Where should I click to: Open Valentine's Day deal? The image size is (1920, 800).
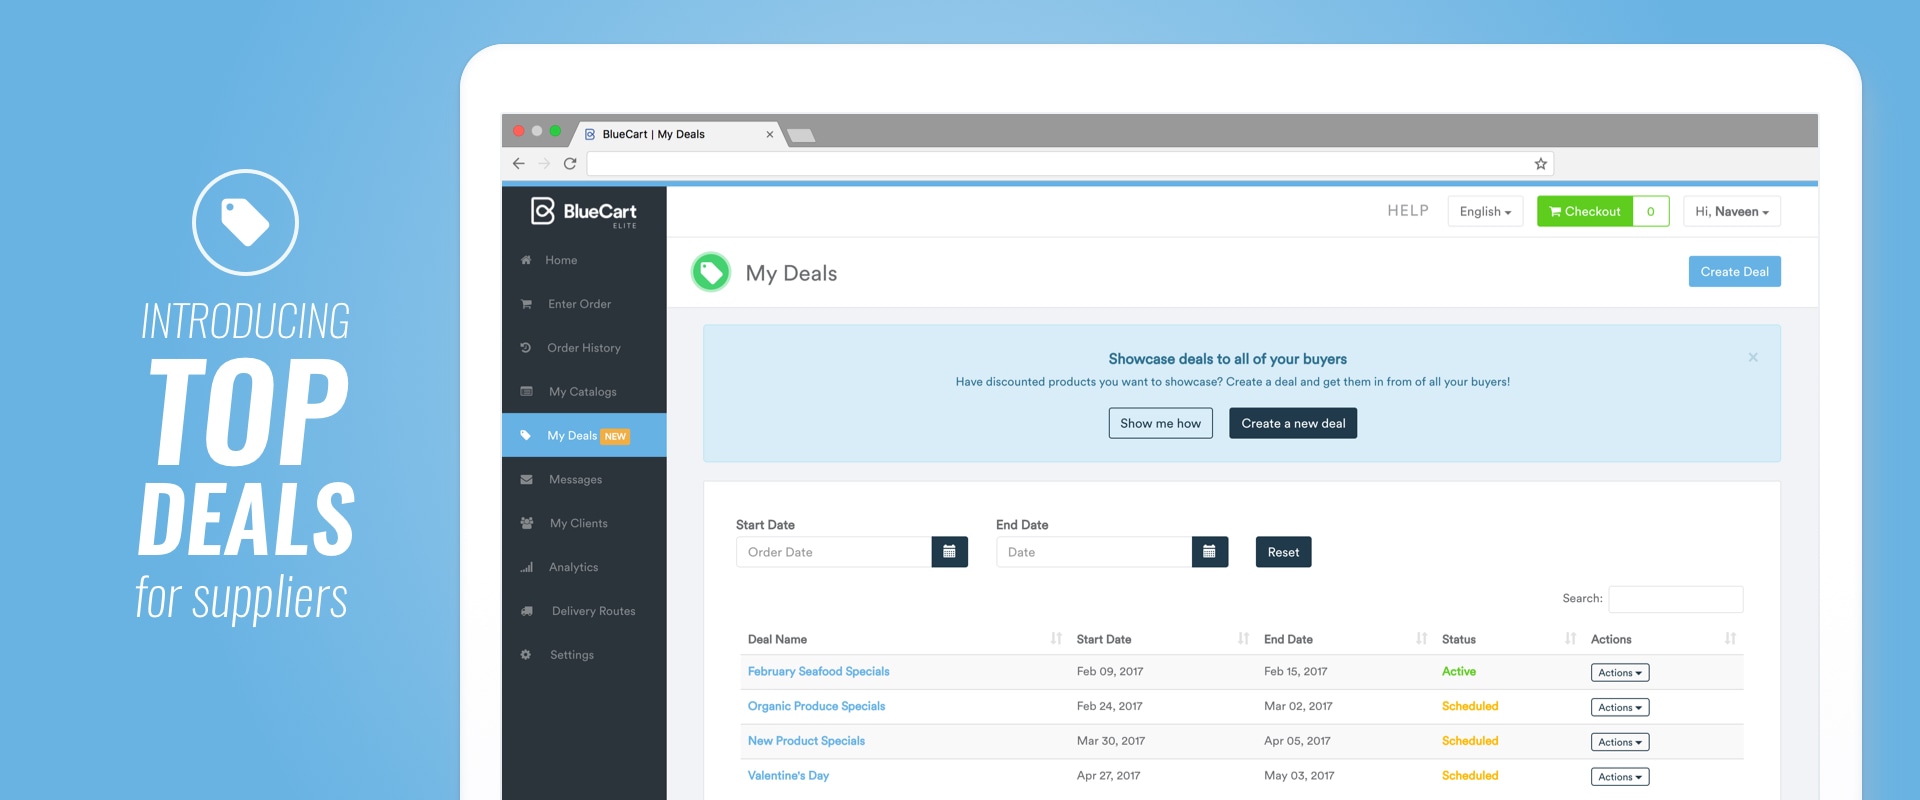tap(788, 776)
